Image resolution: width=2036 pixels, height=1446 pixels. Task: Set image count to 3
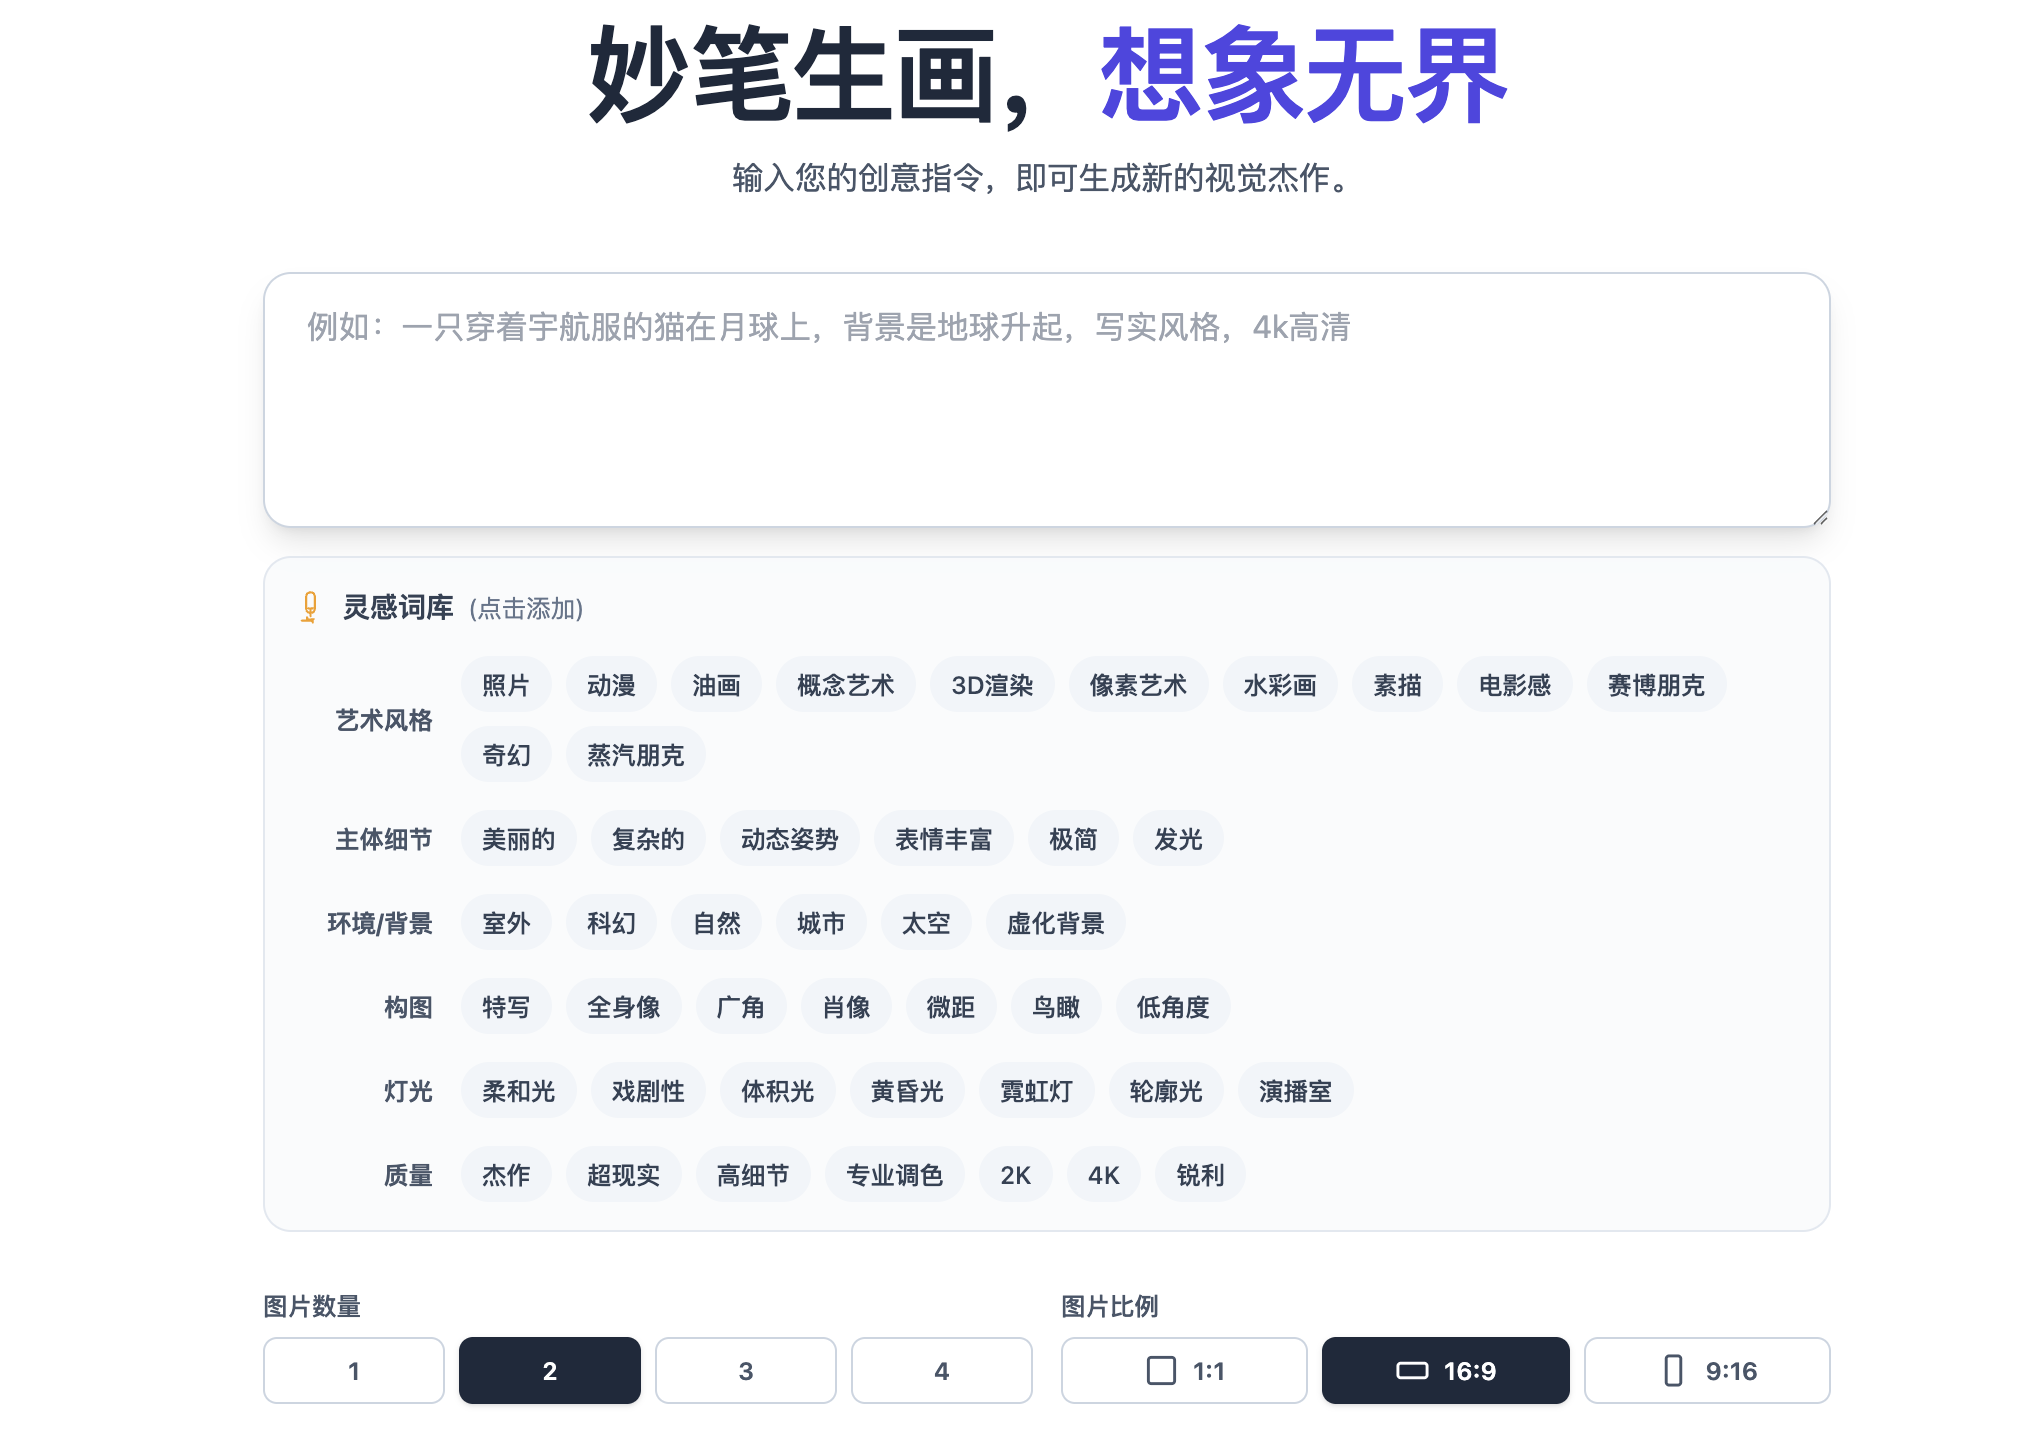745,1370
